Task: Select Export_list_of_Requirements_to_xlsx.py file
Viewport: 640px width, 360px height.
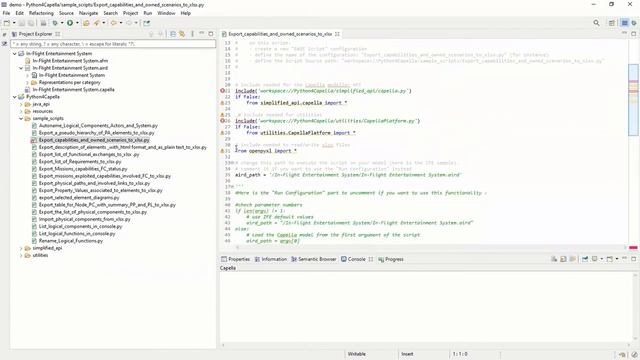Action: [x=80, y=162]
